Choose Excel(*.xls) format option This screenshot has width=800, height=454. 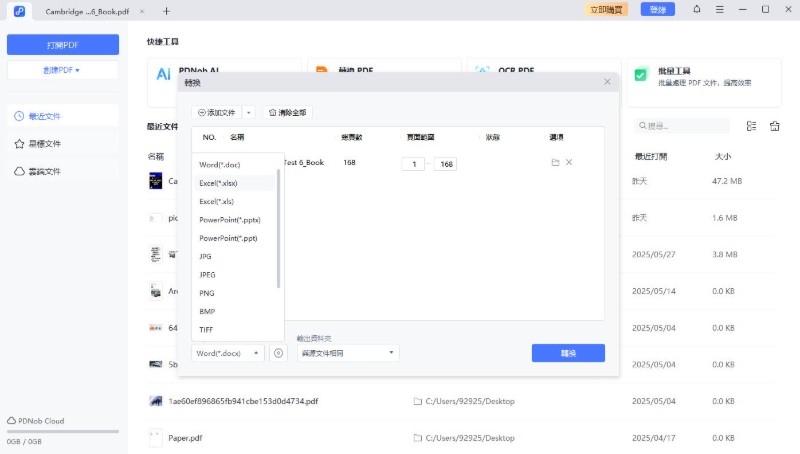(x=235, y=201)
